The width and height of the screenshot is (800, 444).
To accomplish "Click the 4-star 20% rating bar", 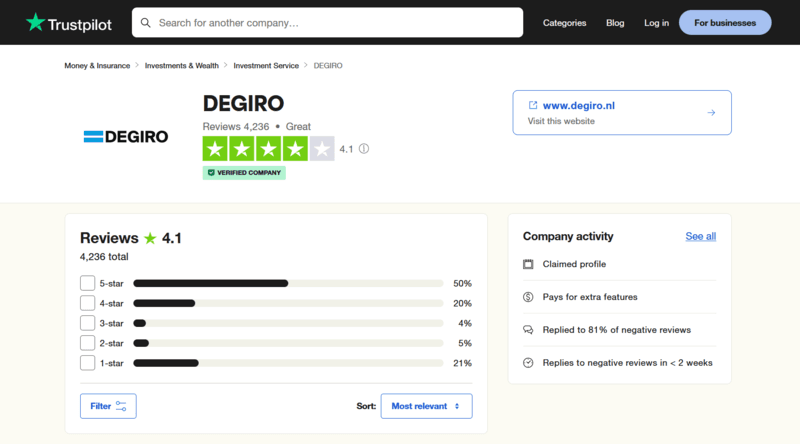I will (x=288, y=303).
